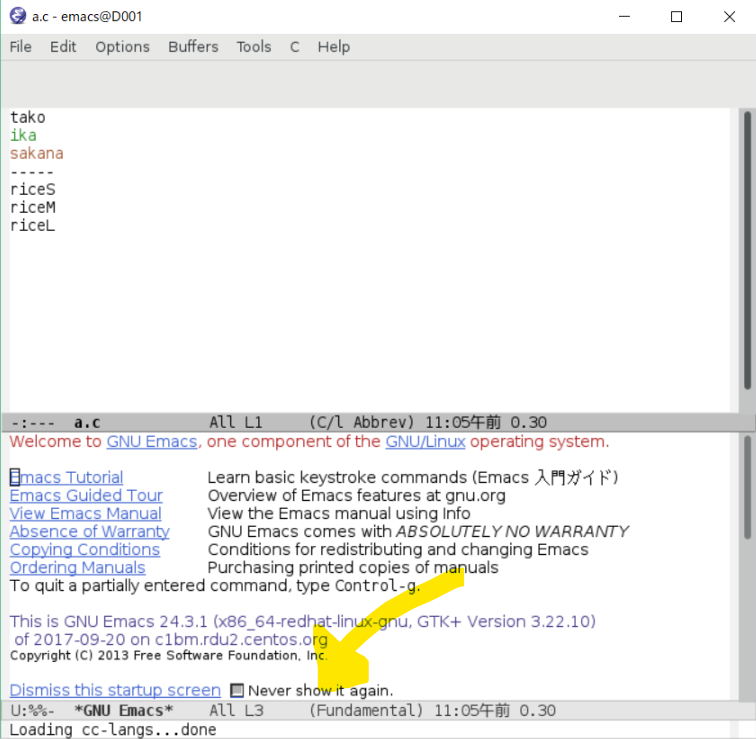The image size is (756, 739).
Task: Click the a.c buffer name in mode line
Action: [87, 423]
